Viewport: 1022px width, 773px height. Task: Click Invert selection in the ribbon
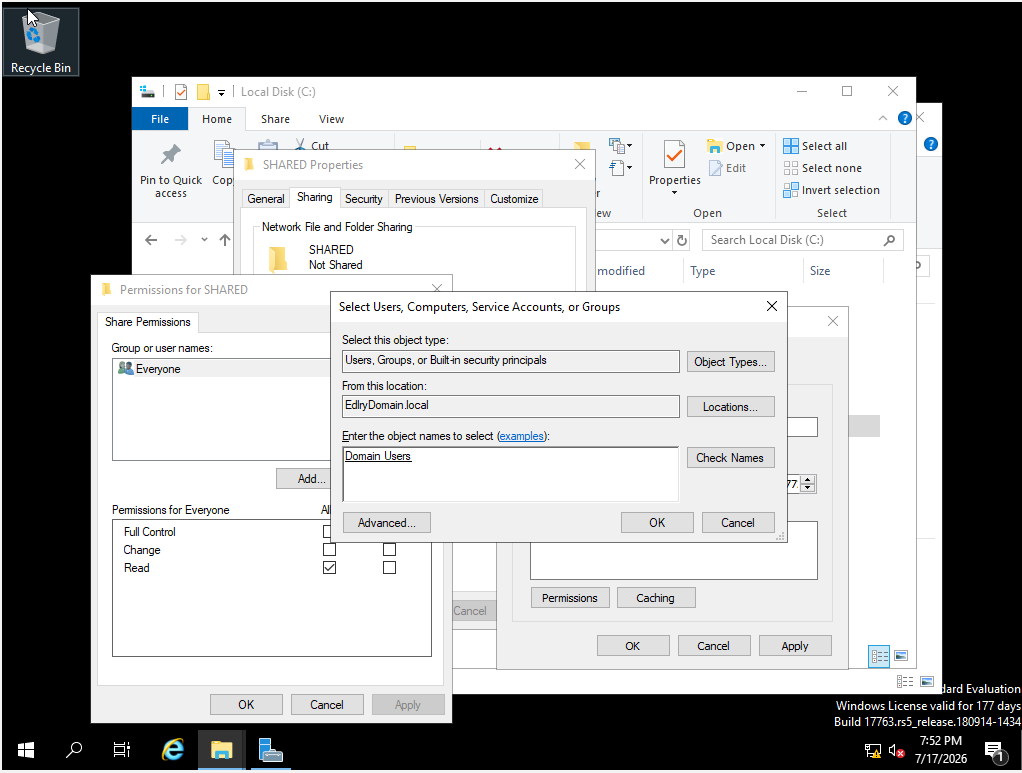pos(831,190)
